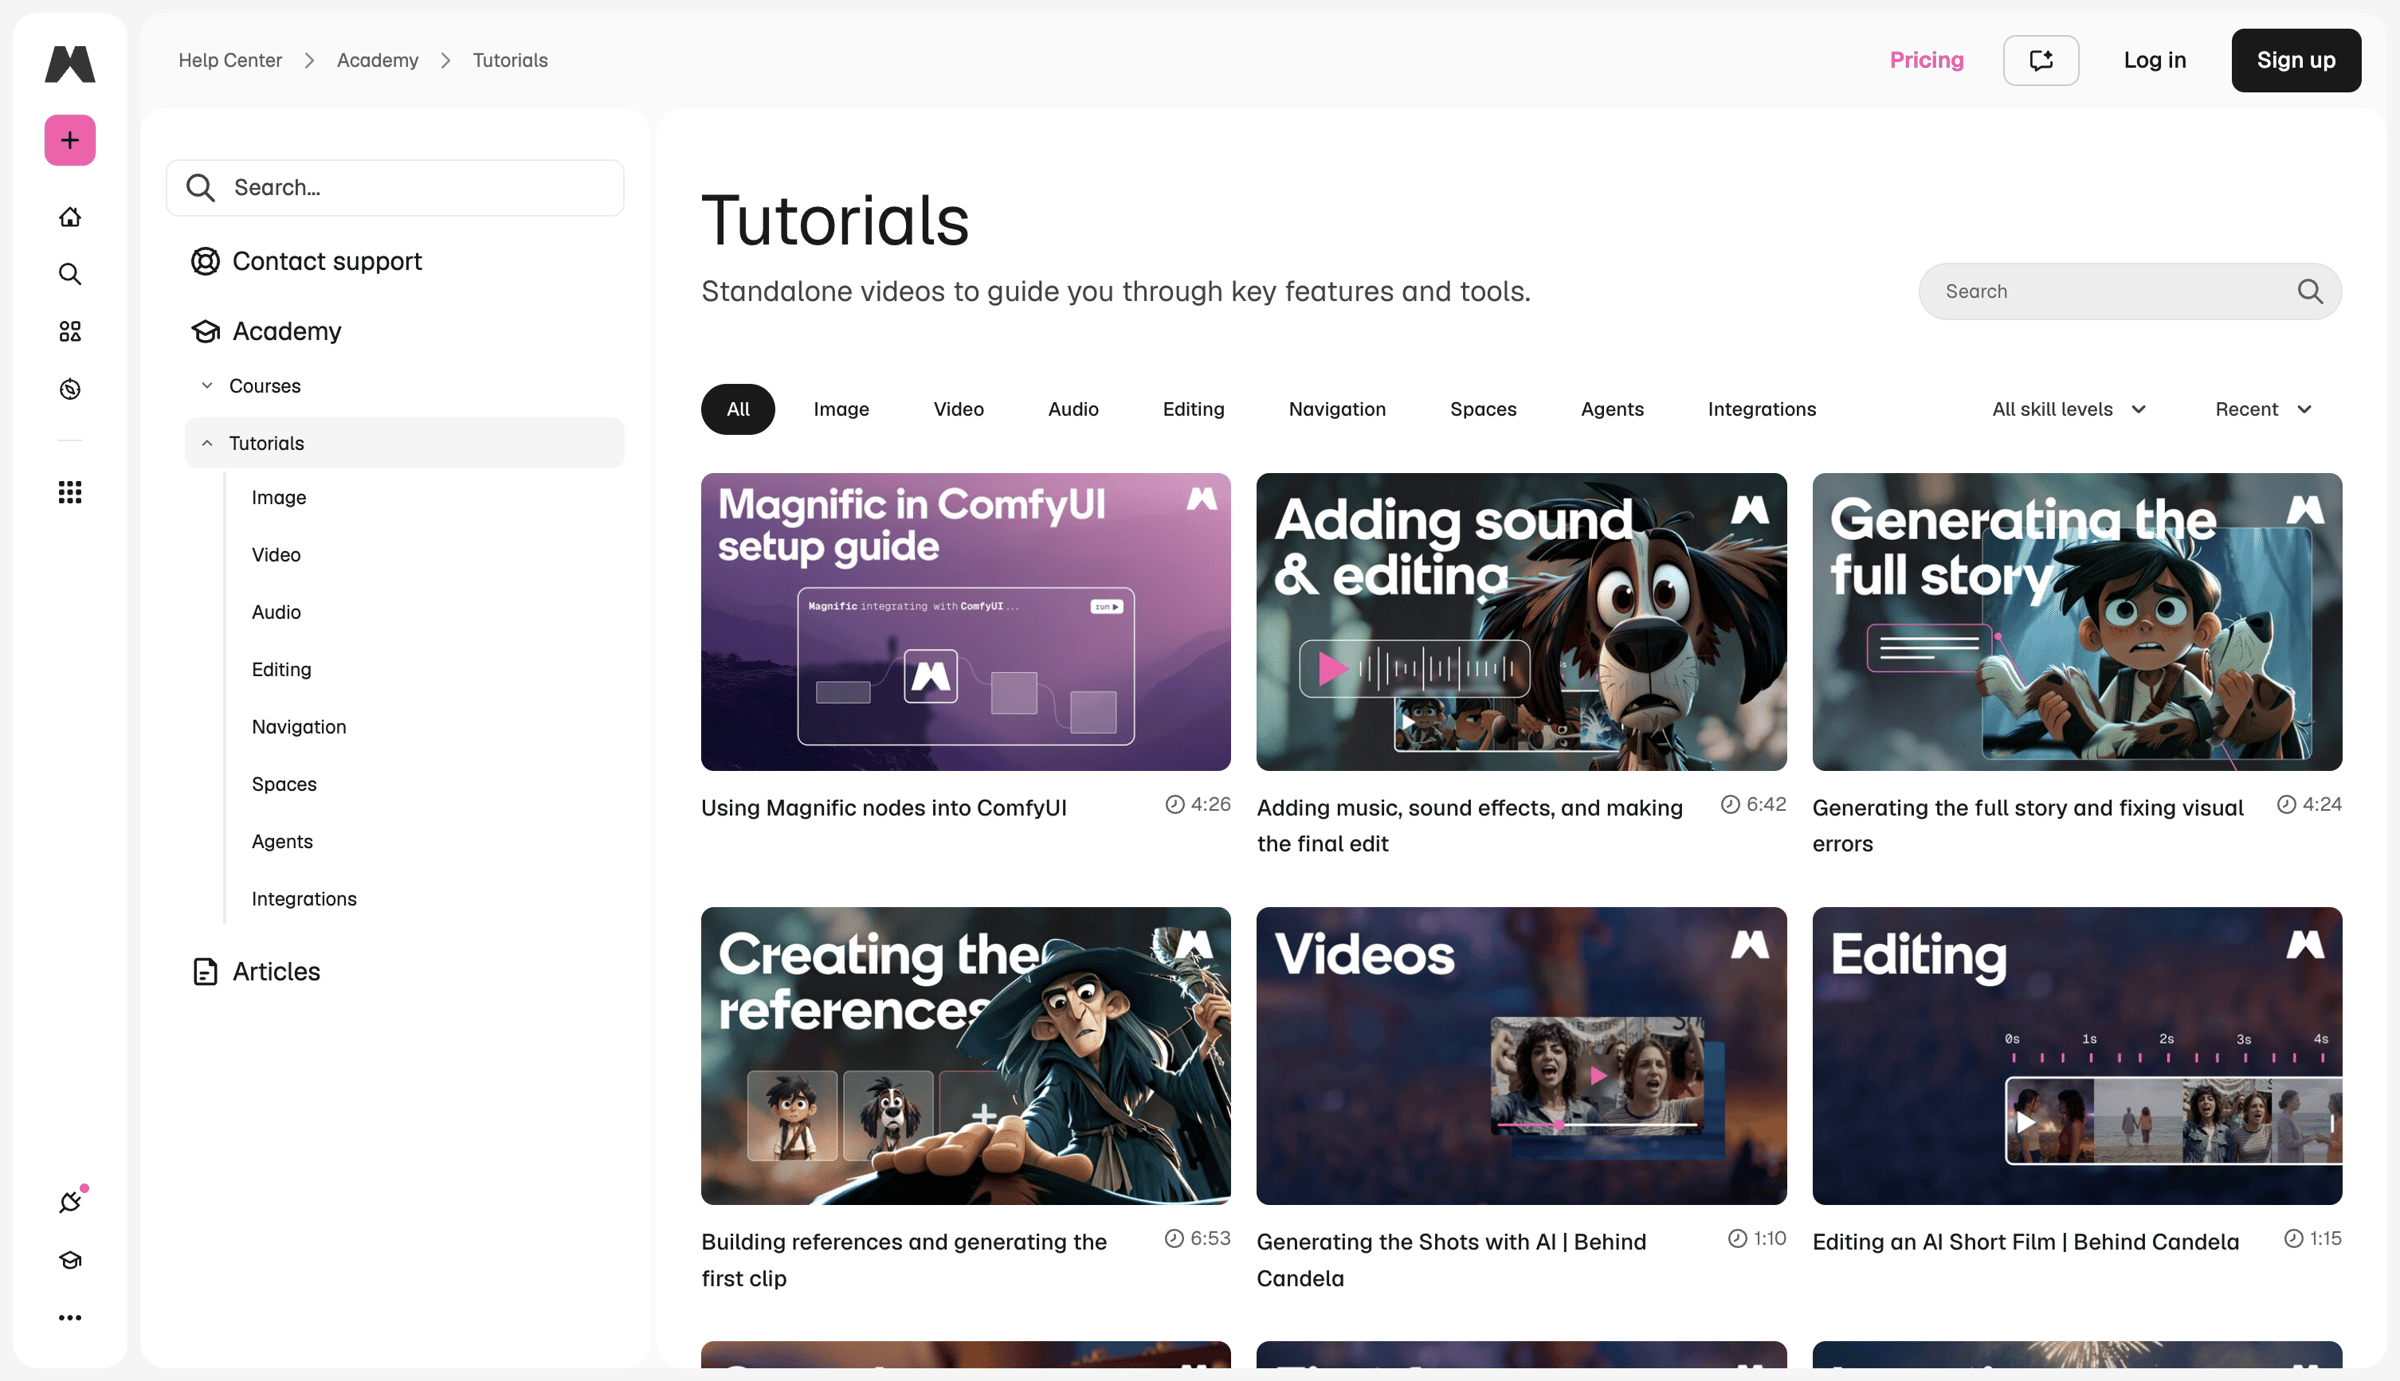Open the three-dot more options icon
Screen dimensions: 2400x1381
[x=70, y=1318]
